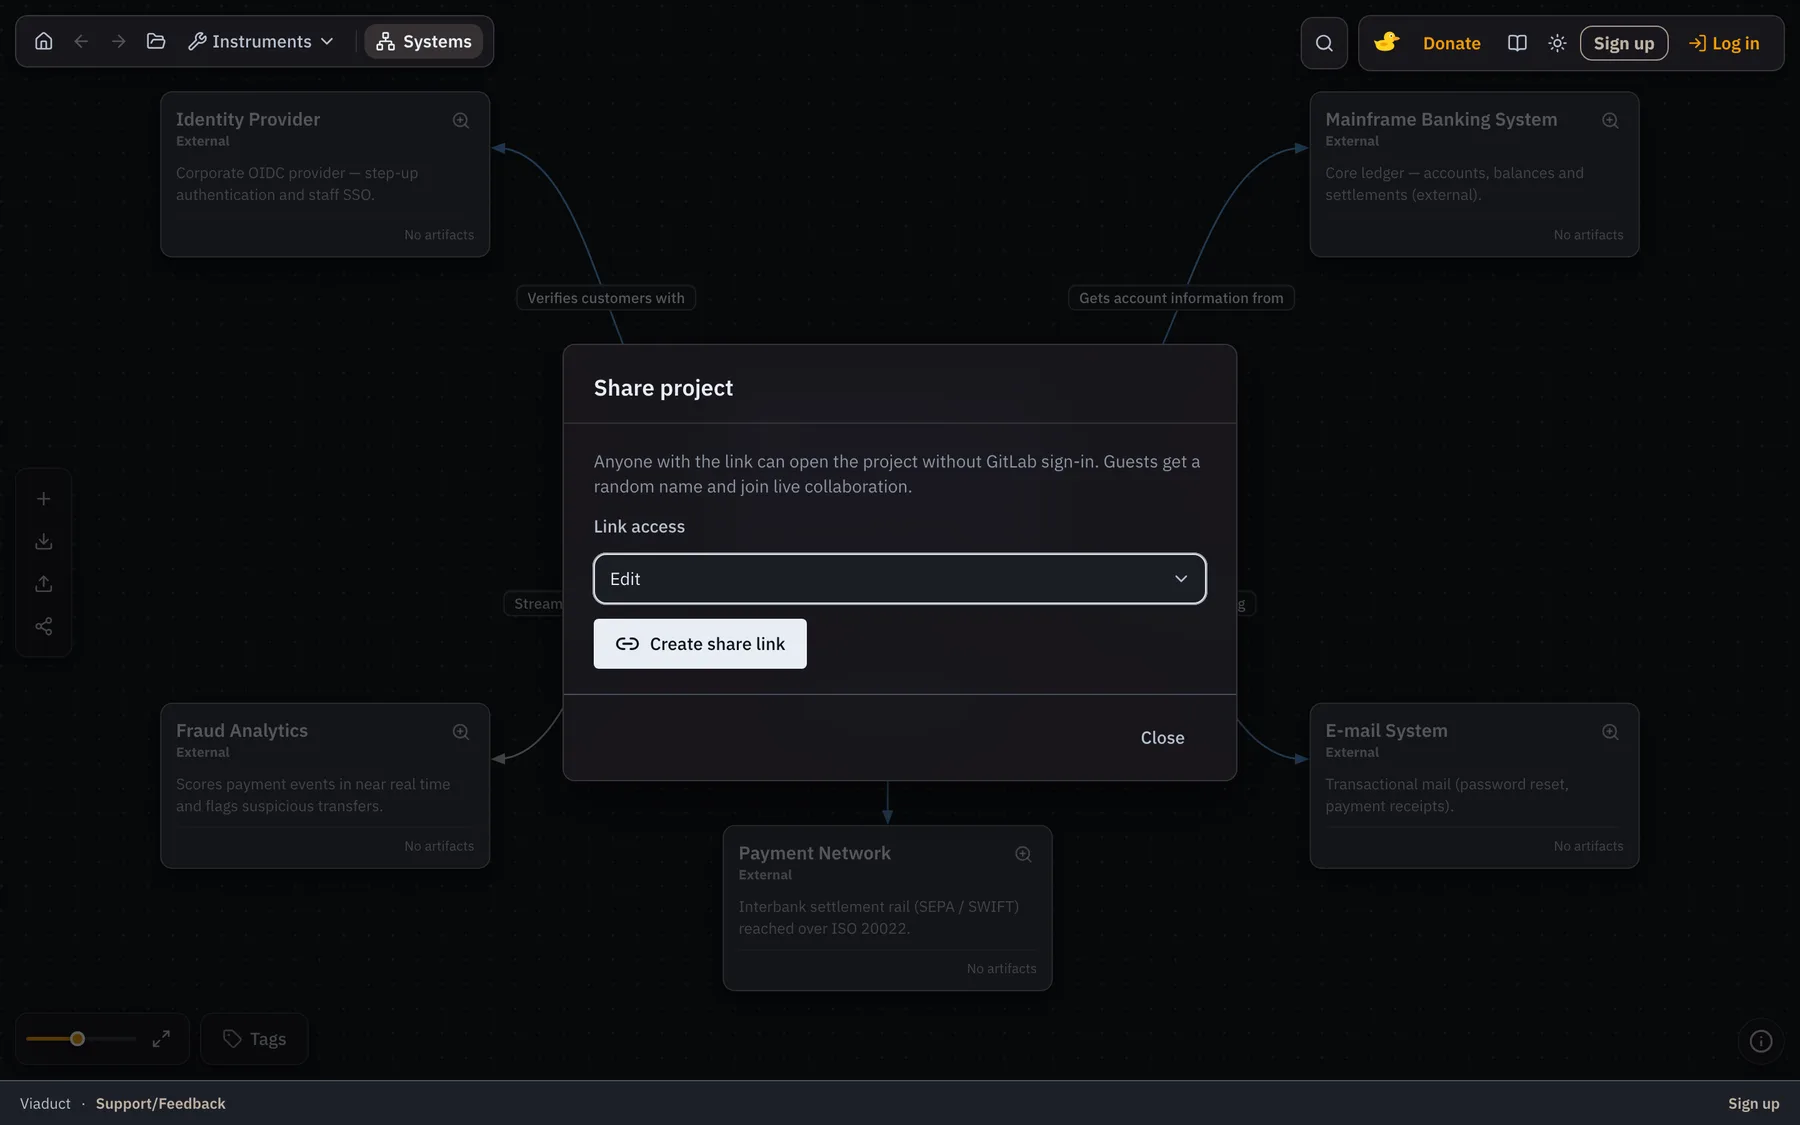
Task: Click the Share project dialog heading
Action: [663, 388]
